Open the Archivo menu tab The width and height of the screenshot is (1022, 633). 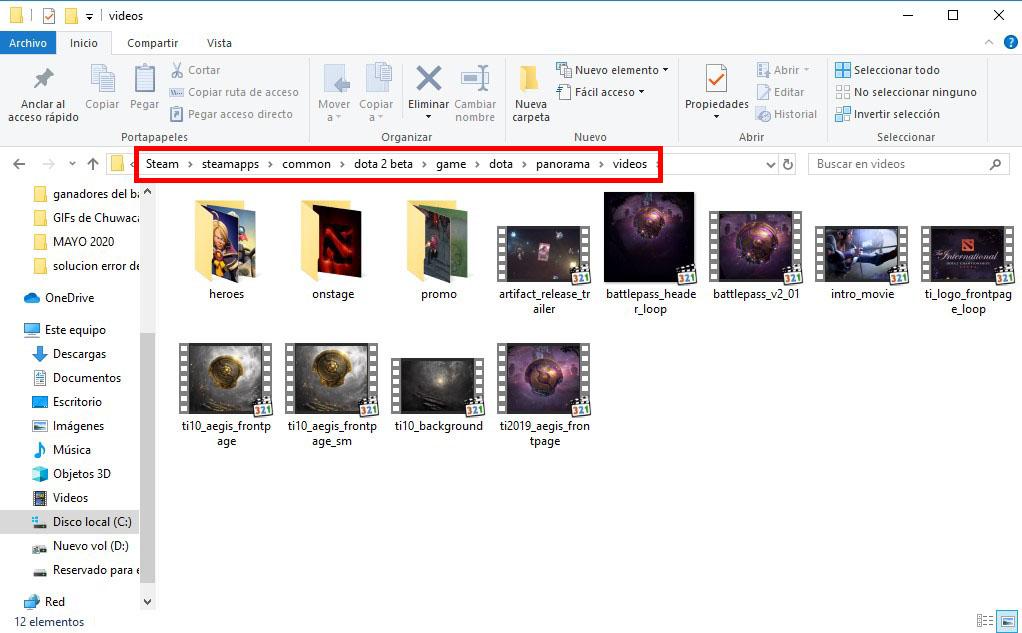click(27, 43)
